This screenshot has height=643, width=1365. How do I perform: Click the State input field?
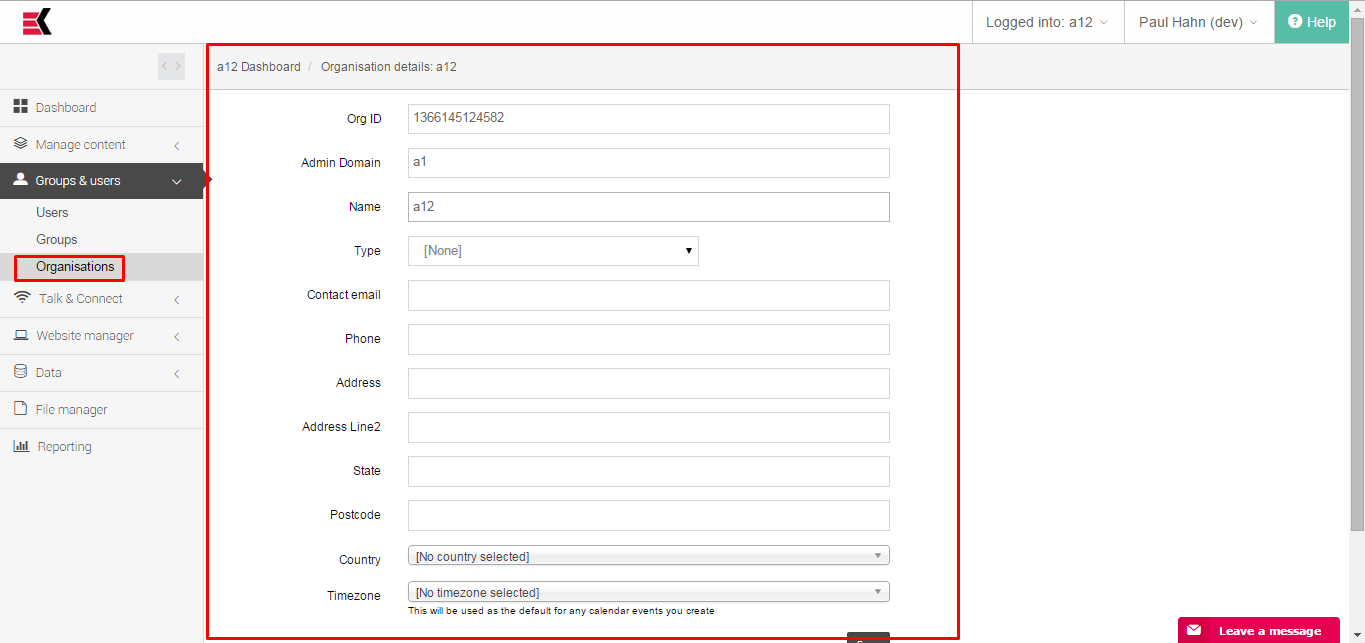coord(648,470)
